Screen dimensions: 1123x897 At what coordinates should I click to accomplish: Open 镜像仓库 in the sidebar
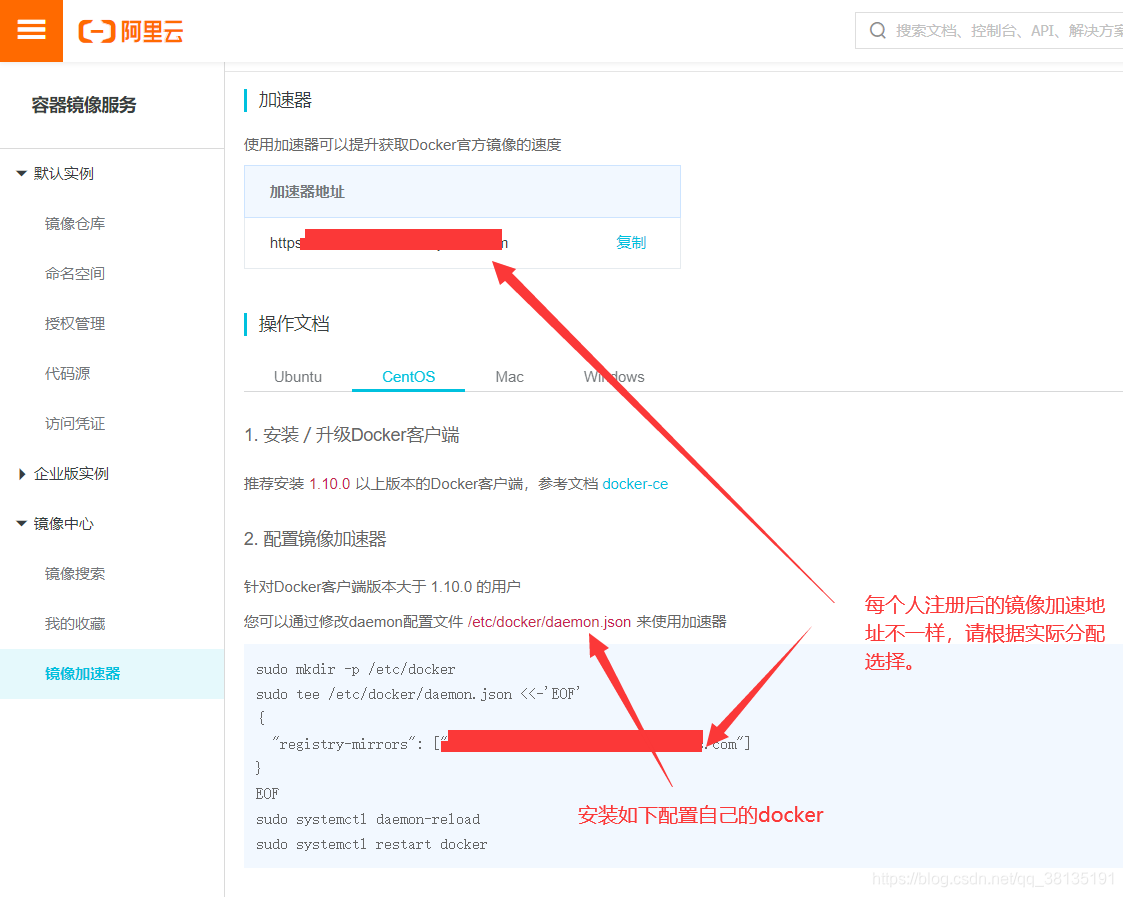coord(73,223)
